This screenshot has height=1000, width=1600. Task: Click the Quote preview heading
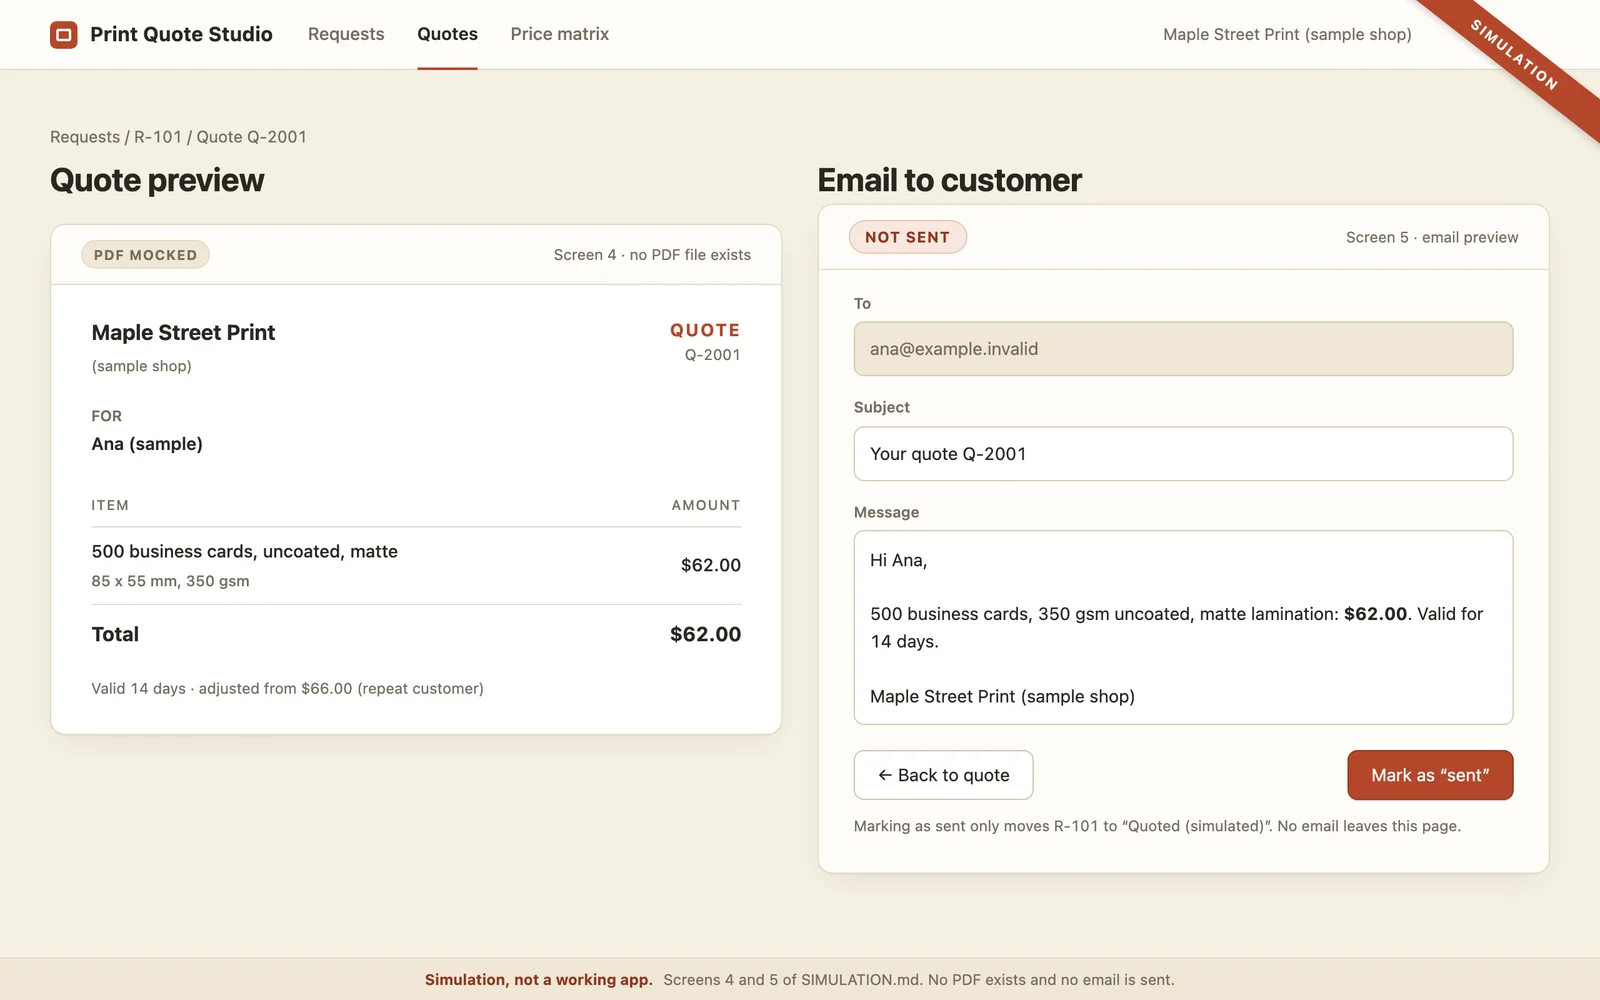click(x=157, y=180)
